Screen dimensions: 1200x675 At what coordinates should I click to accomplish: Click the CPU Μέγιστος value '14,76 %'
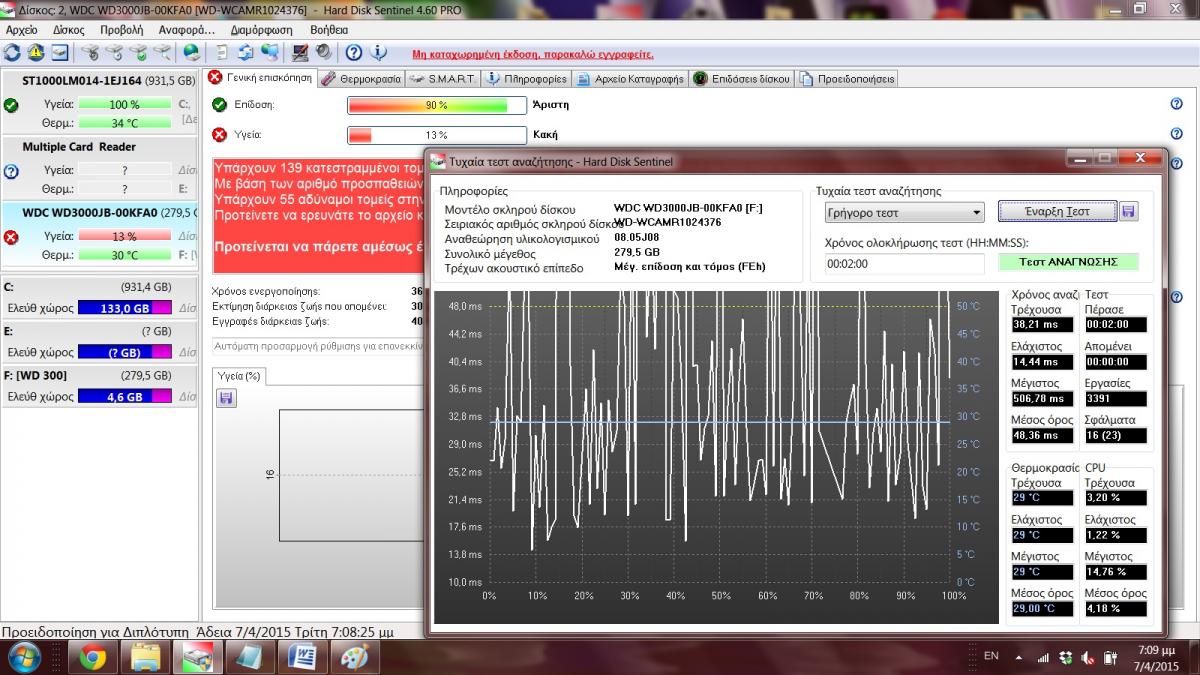click(1116, 572)
